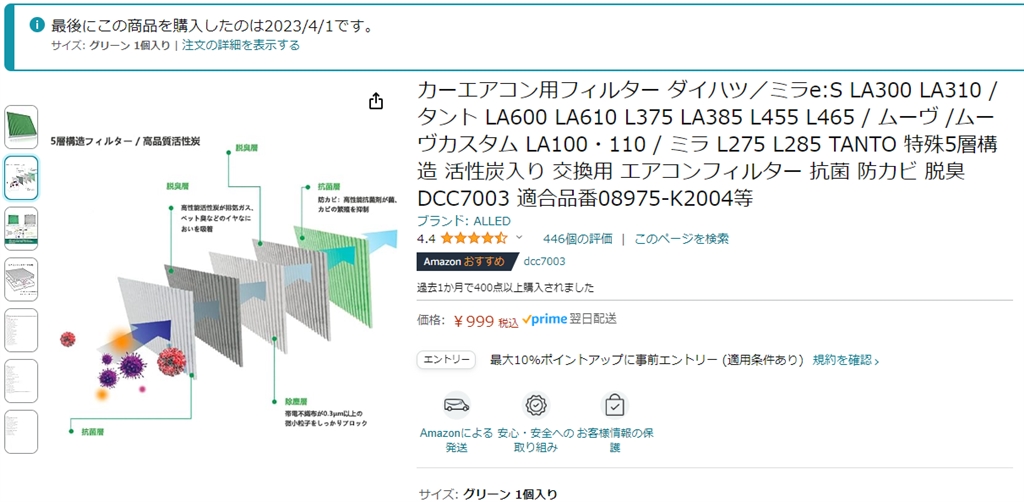1024x502 pixels.
Task: Click the ￥999 price text
Action: point(474,321)
